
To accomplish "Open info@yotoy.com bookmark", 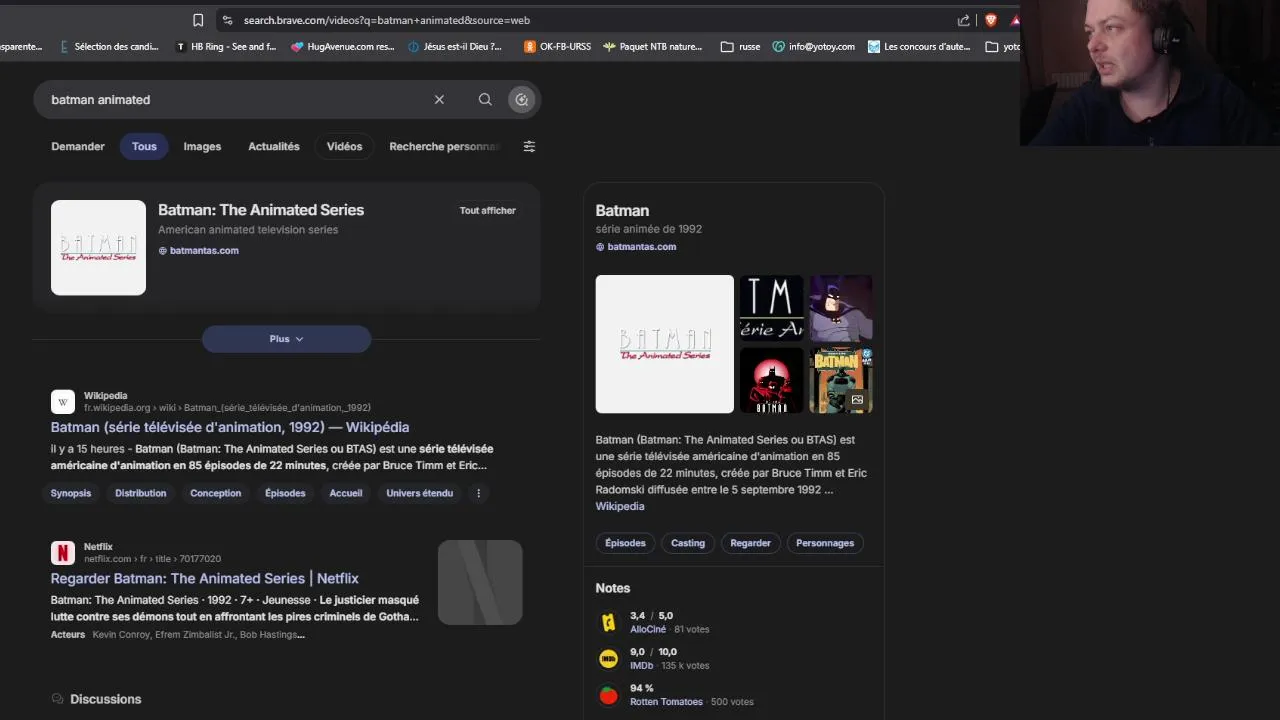I will point(813,46).
